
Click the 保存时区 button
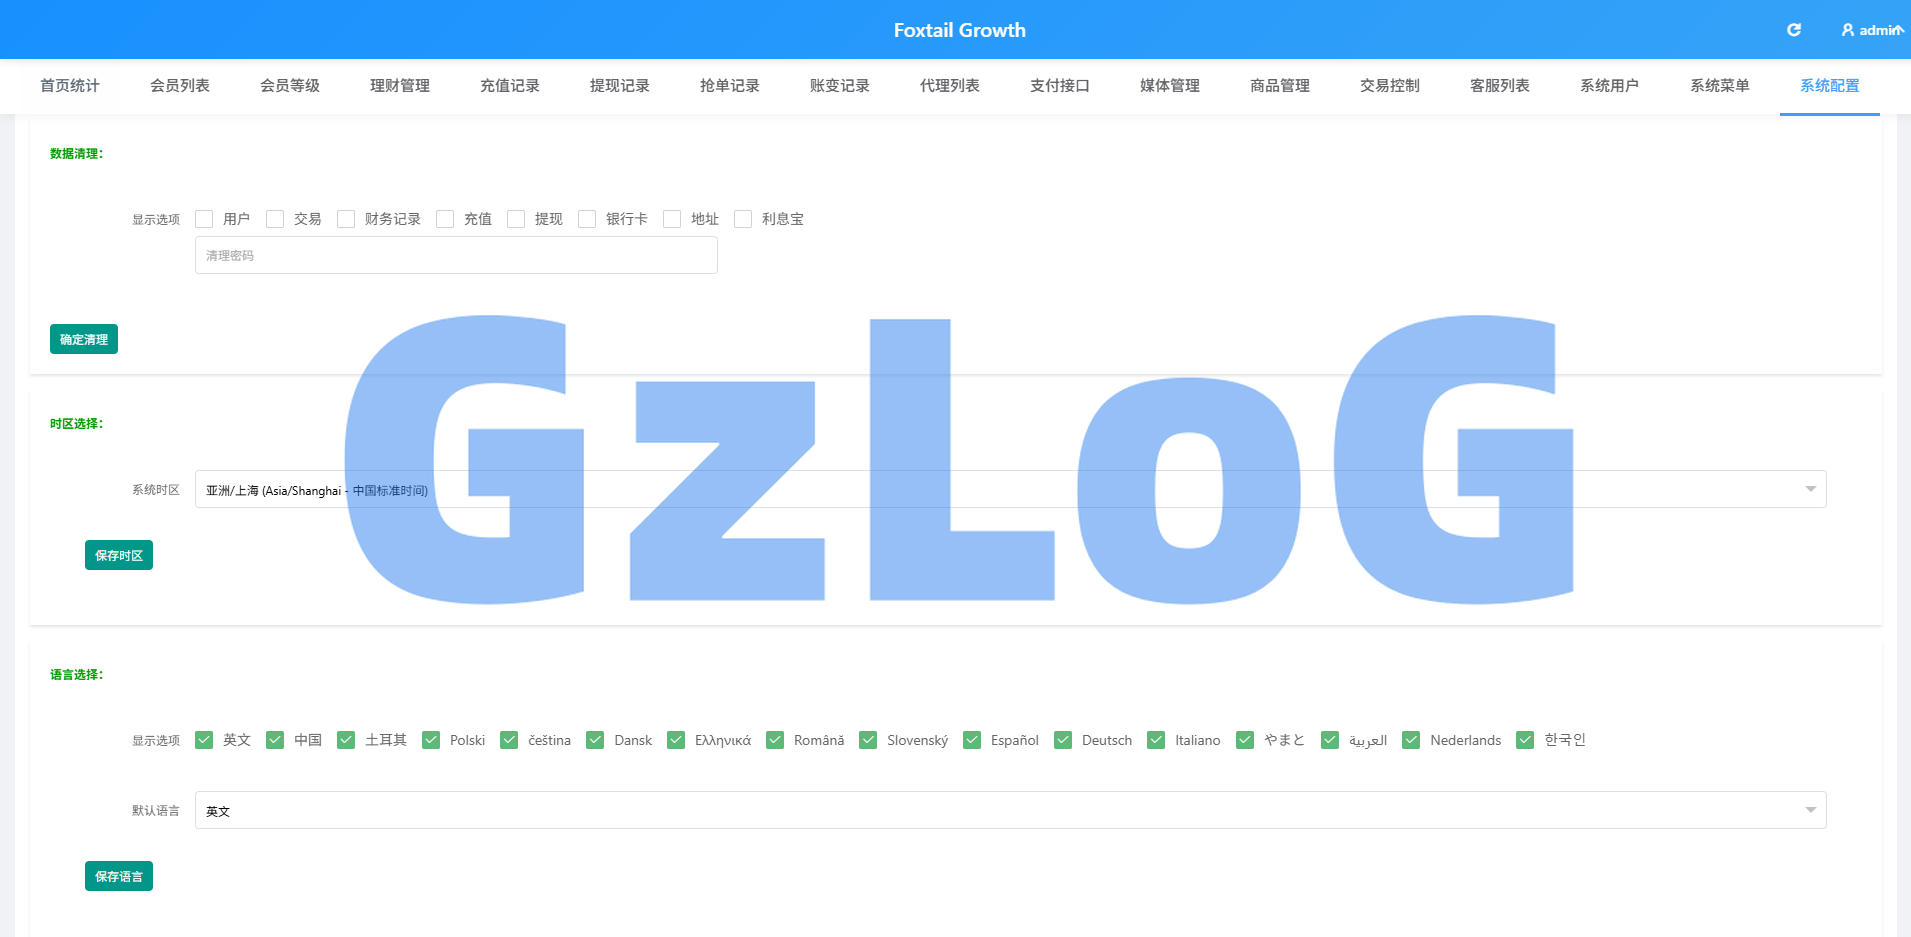(x=119, y=555)
